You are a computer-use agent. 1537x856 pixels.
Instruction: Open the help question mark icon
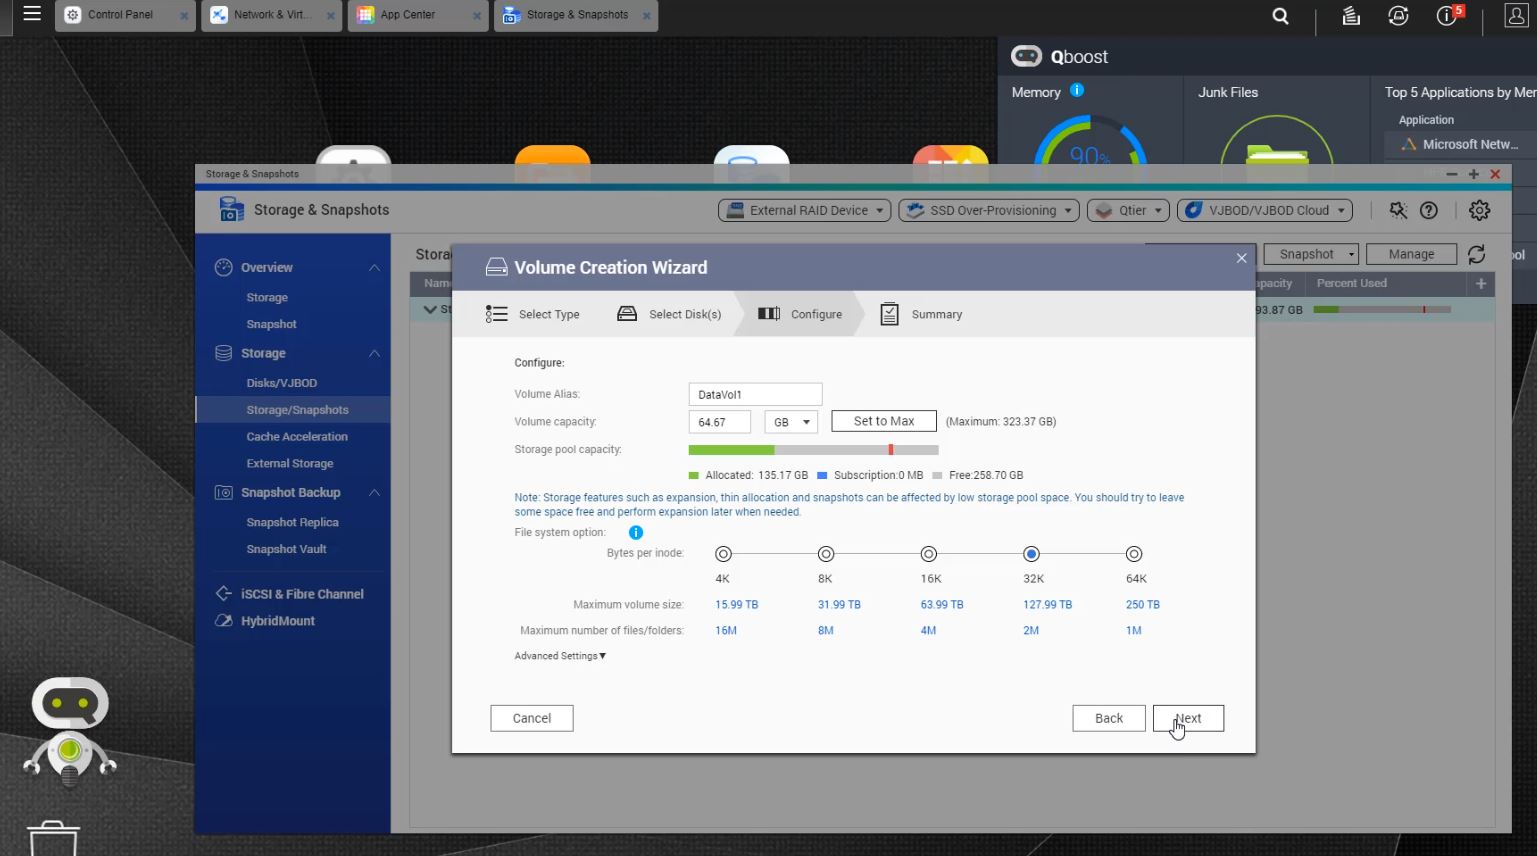pyautogui.click(x=1429, y=210)
